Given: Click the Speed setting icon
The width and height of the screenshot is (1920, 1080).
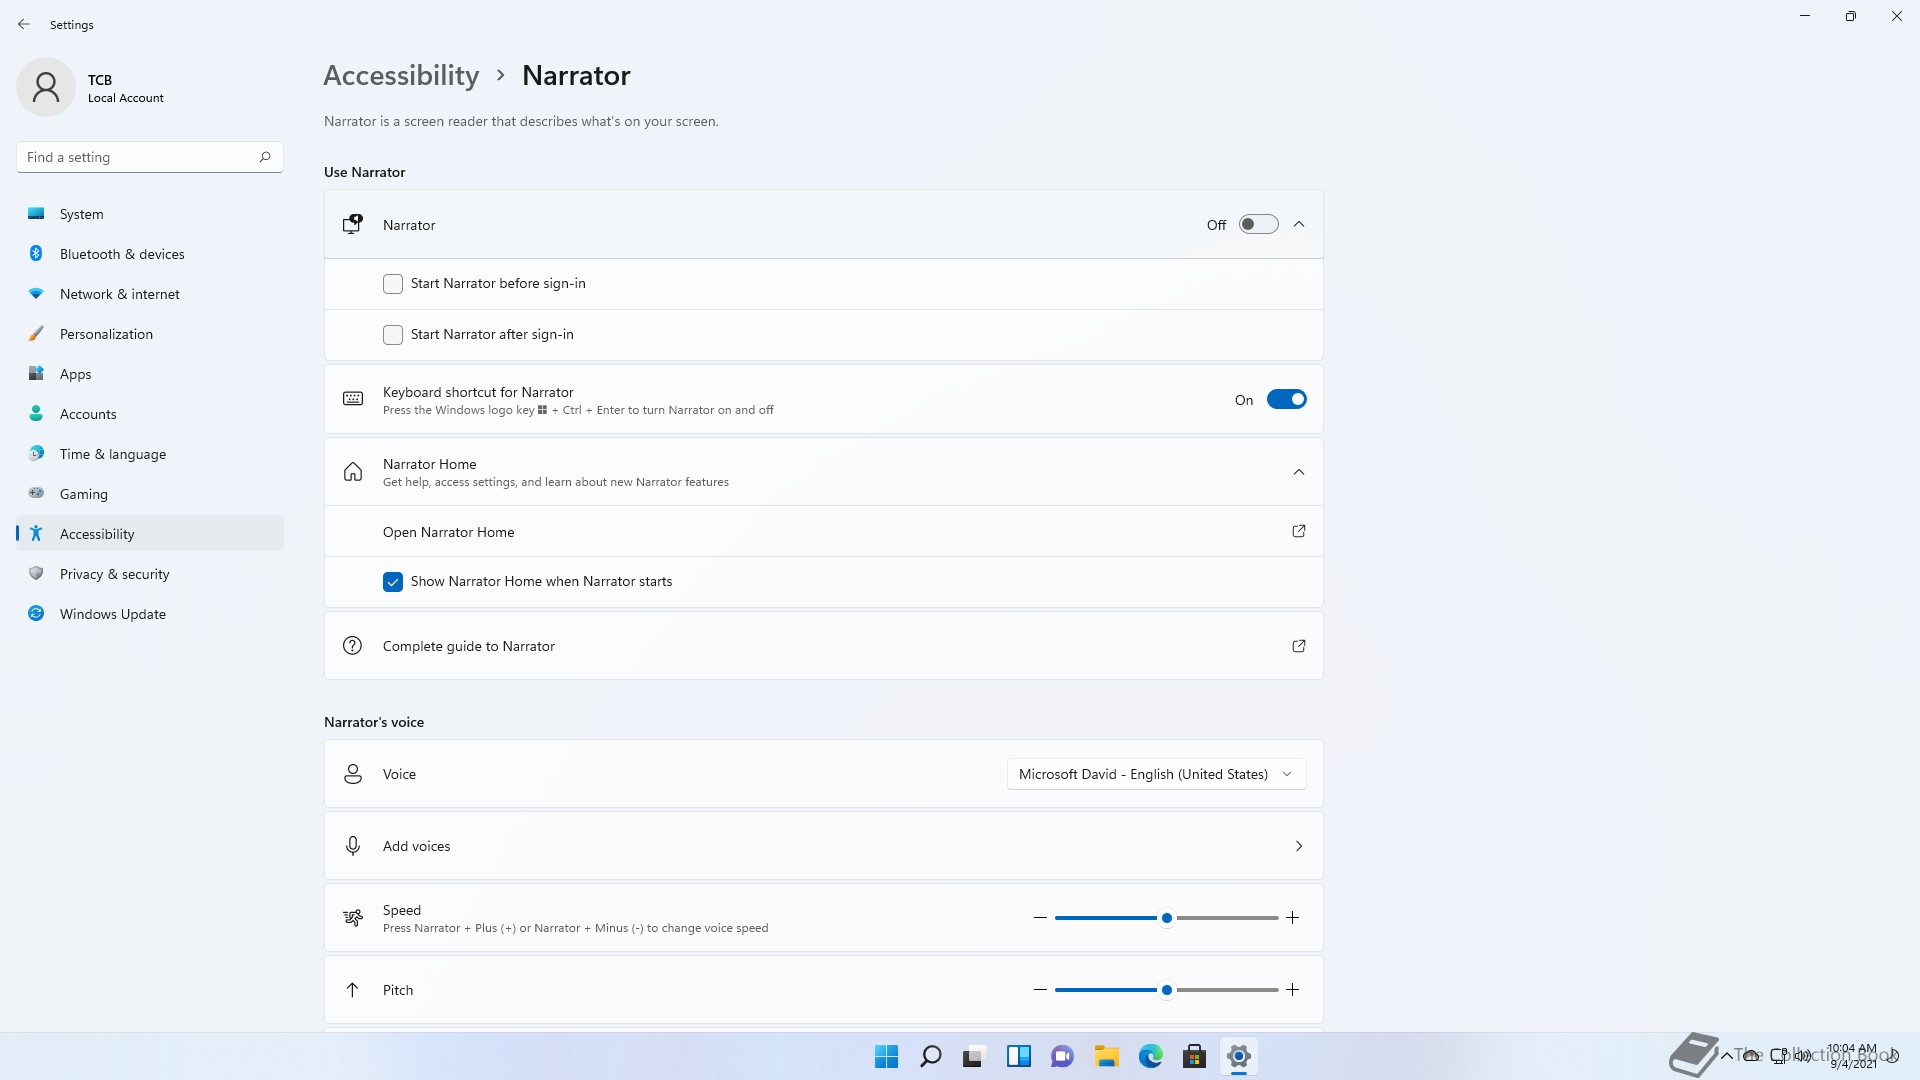Looking at the screenshot, I should coord(353,918).
